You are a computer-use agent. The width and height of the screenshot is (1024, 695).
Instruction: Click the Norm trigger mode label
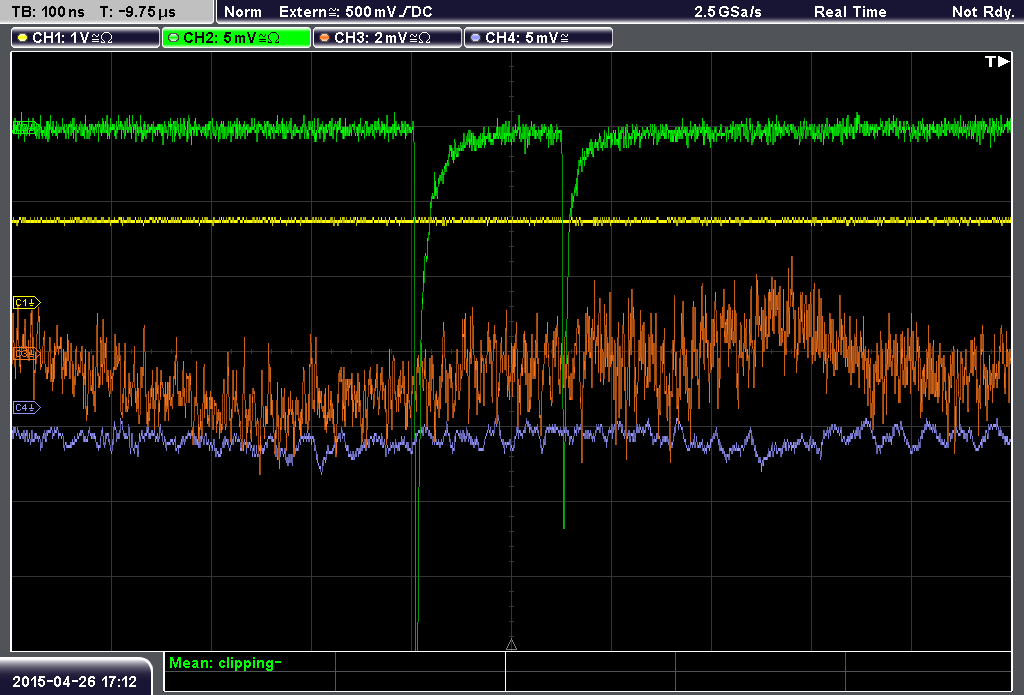243,12
